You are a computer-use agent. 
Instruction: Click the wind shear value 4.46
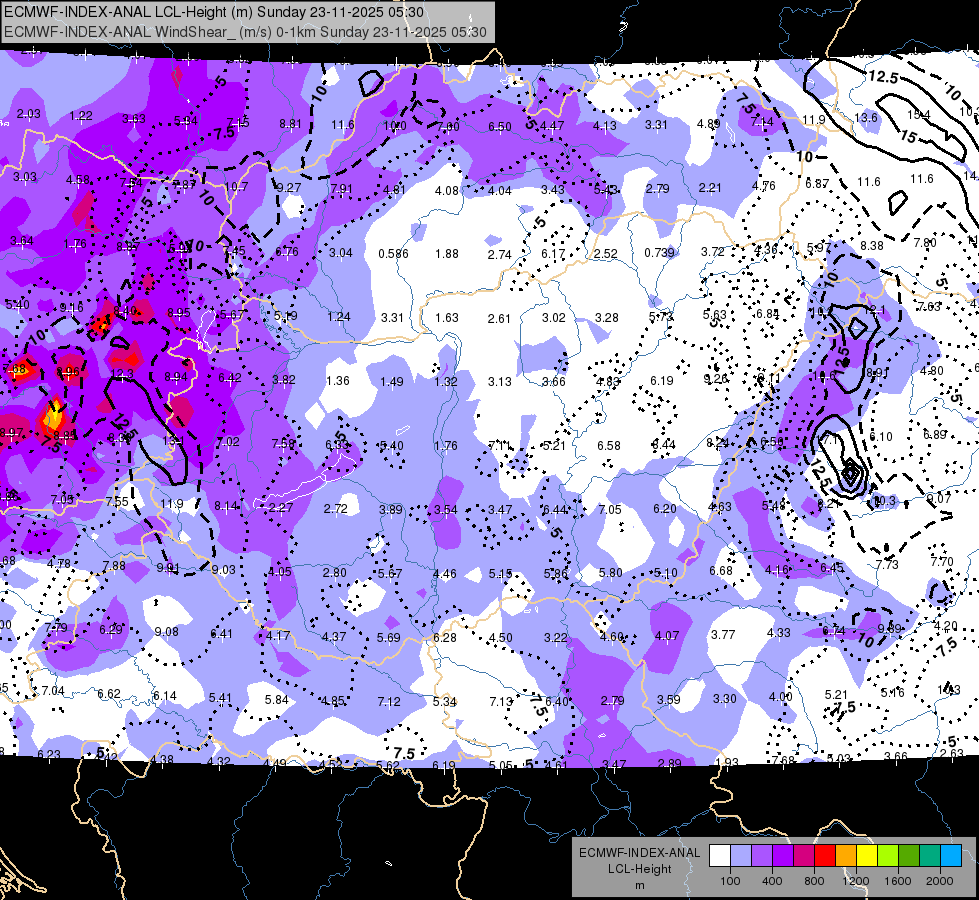coord(445,573)
